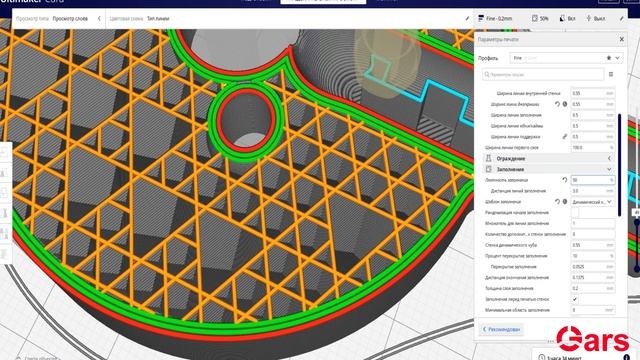Viewport: 640px width, 360px height.
Task: Edit infill overlap percentage 10 field
Action: pyautogui.click(x=593, y=256)
